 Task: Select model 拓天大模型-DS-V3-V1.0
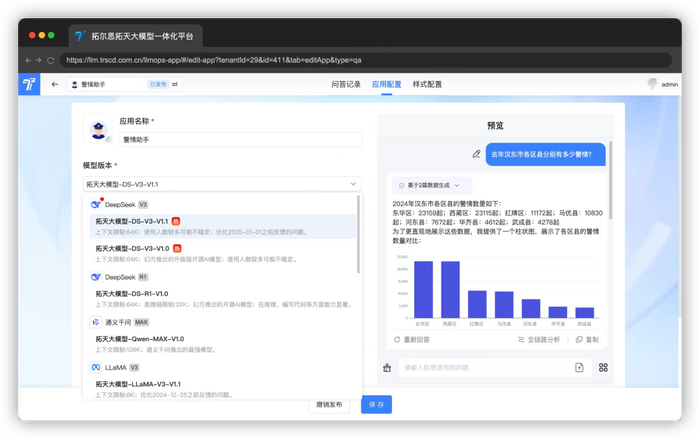click(x=223, y=253)
